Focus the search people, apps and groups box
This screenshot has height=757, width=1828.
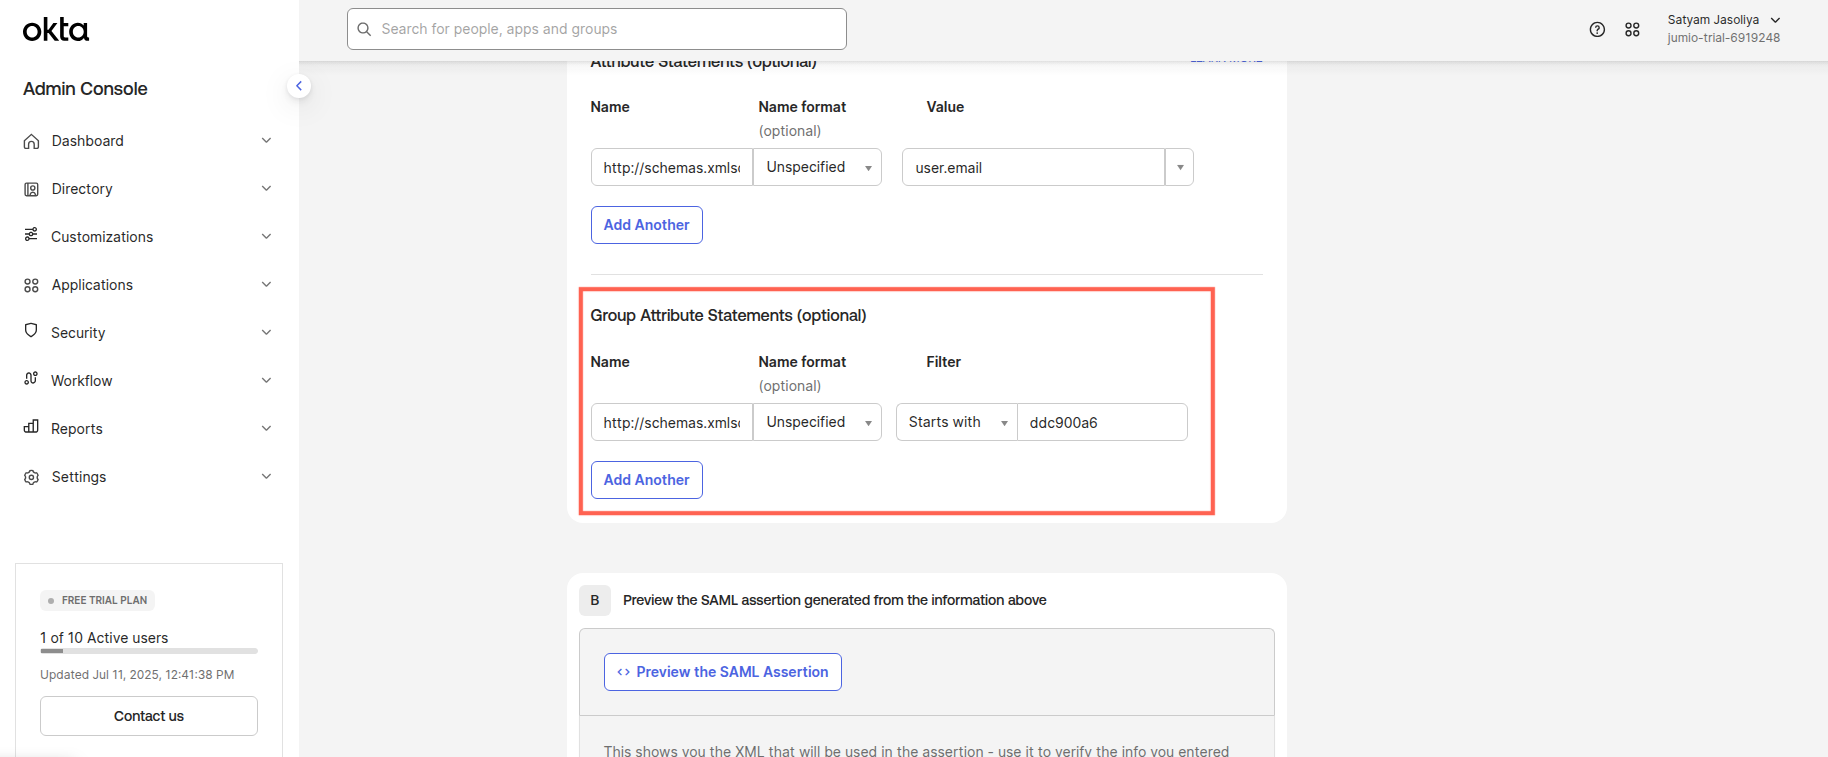[x=597, y=29]
